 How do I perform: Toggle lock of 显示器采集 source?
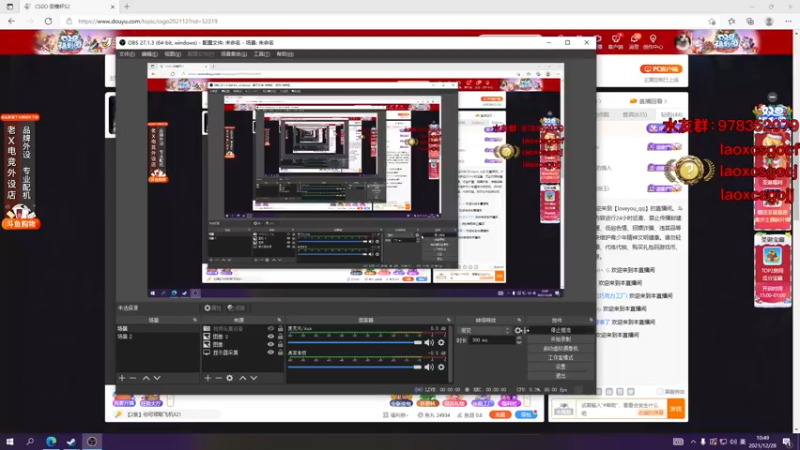click(x=280, y=353)
